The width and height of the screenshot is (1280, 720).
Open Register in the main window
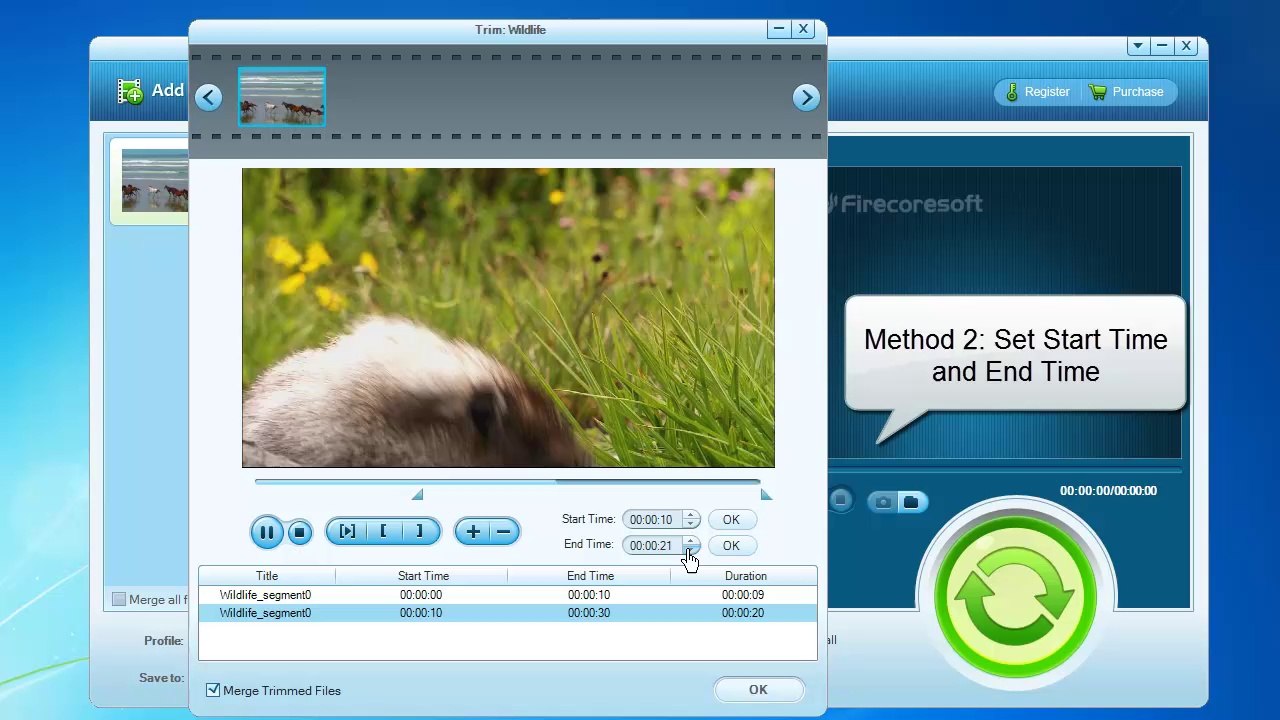(x=1037, y=92)
